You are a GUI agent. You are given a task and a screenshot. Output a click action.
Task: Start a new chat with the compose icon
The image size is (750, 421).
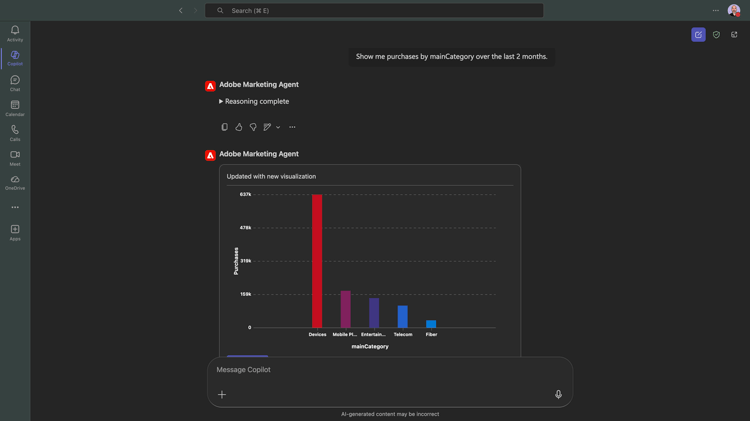pos(698,34)
